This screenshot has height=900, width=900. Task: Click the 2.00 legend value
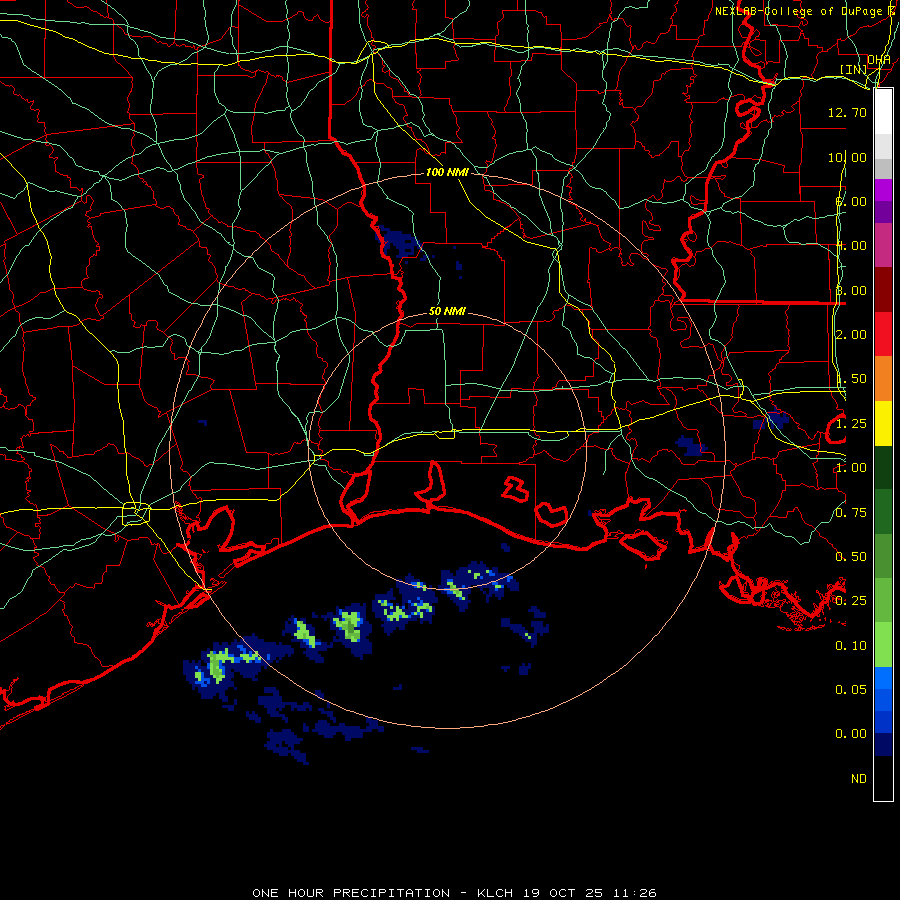[x=851, y=335]
